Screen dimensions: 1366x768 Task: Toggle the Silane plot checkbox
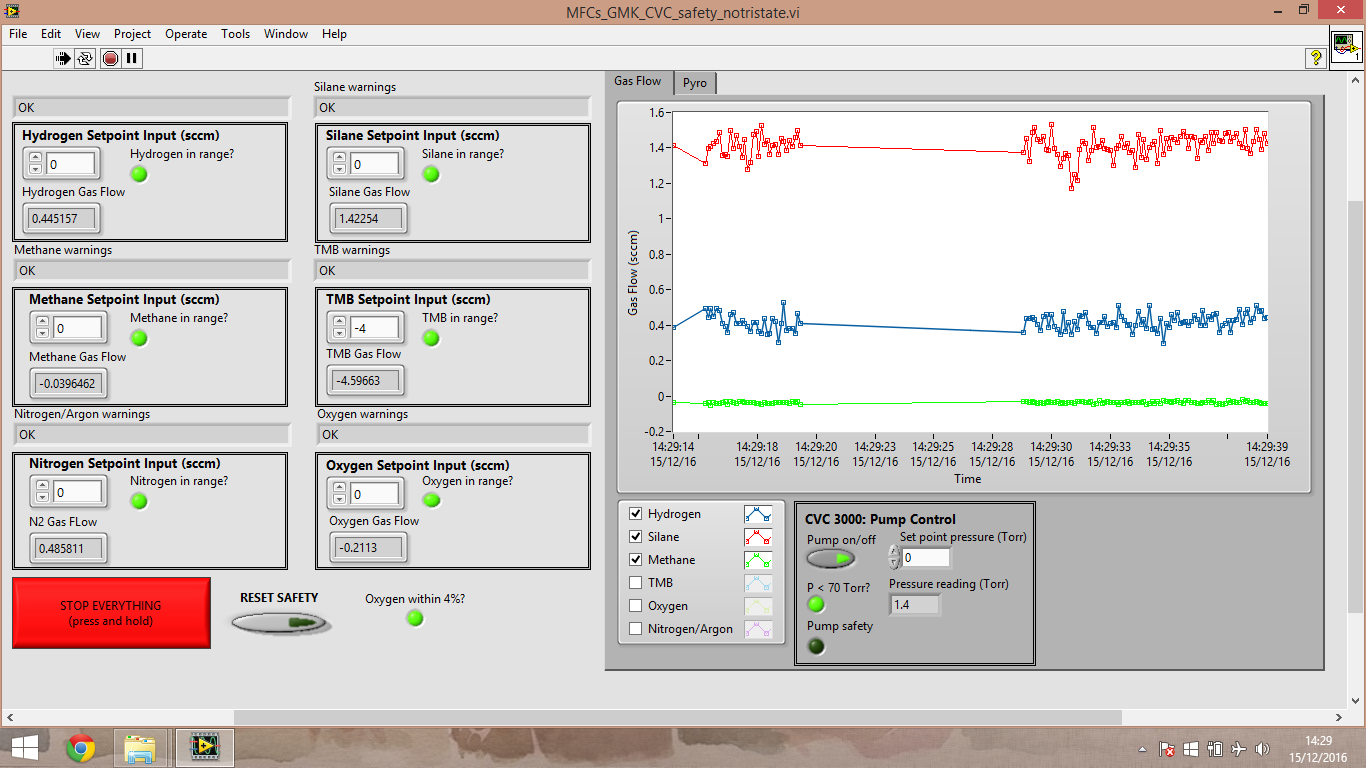(x=635, y=537)
